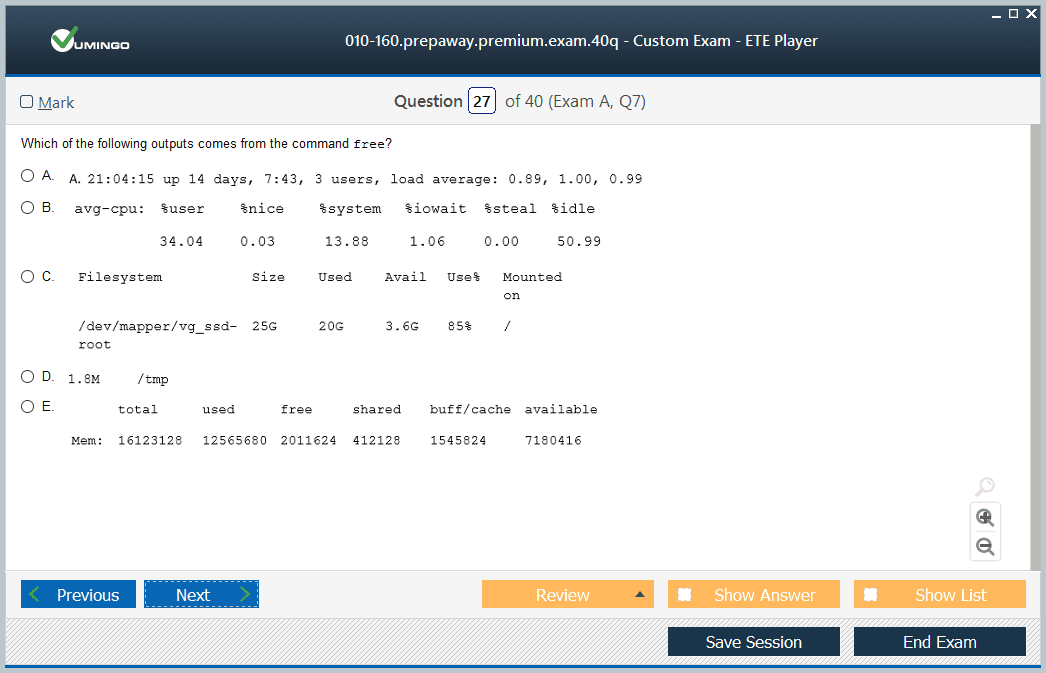Select answer option A uptime output
1046x673 pixels.
(x=27, y=176)
